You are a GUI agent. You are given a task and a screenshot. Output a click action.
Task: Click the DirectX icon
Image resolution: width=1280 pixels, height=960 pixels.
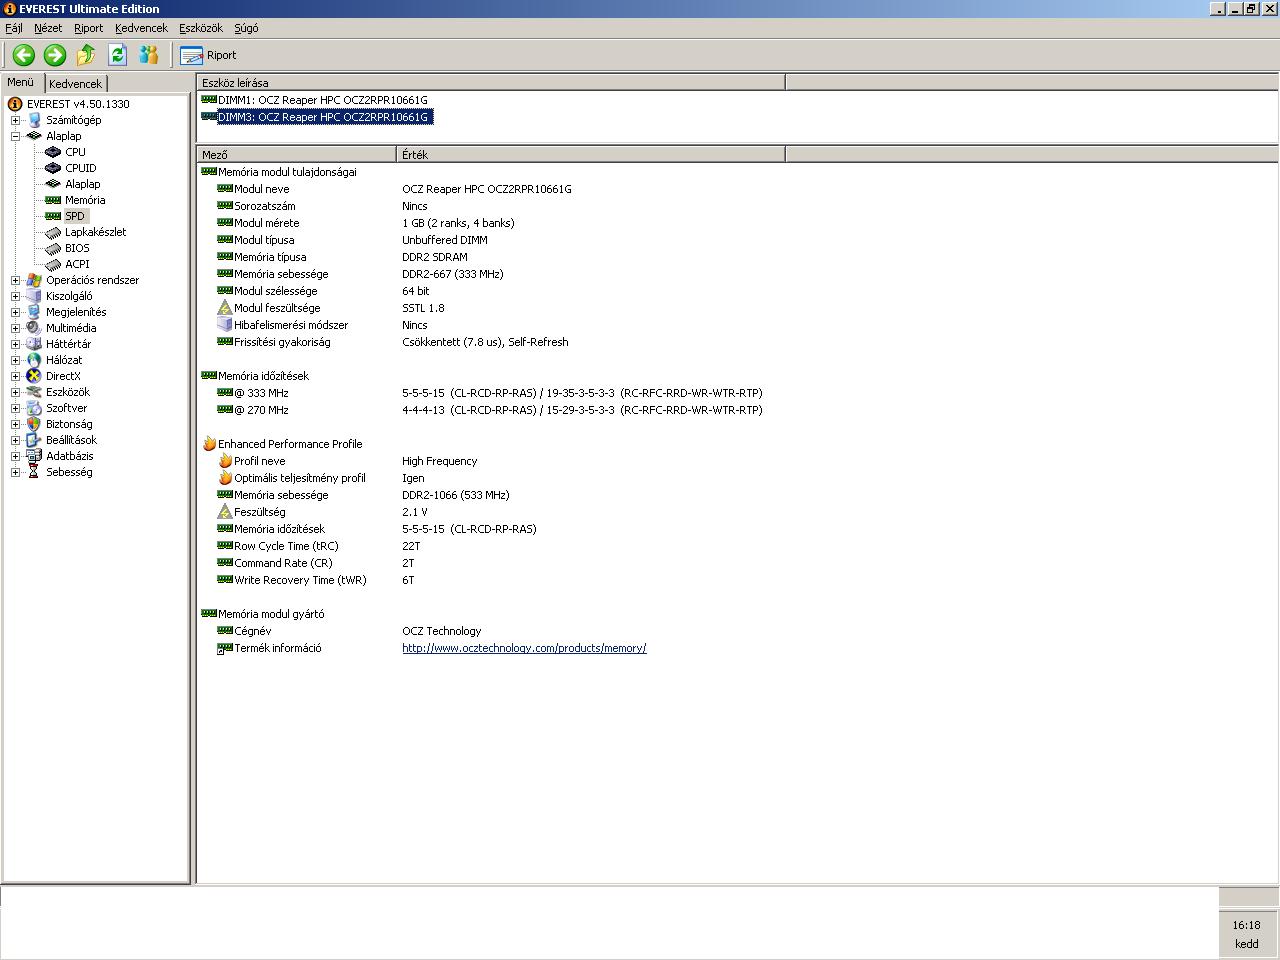pyautogui.click(x=34, y=376)
